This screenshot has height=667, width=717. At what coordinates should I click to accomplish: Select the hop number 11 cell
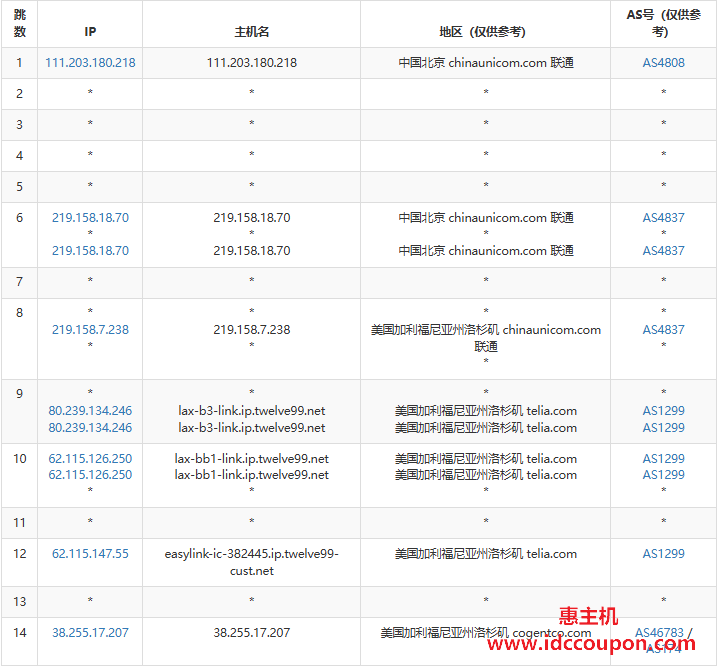click(19, 523)
